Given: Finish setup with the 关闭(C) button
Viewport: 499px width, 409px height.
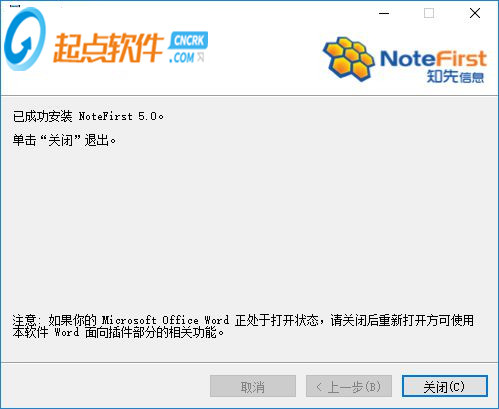Looking at the screenshot, I should 445,387.
